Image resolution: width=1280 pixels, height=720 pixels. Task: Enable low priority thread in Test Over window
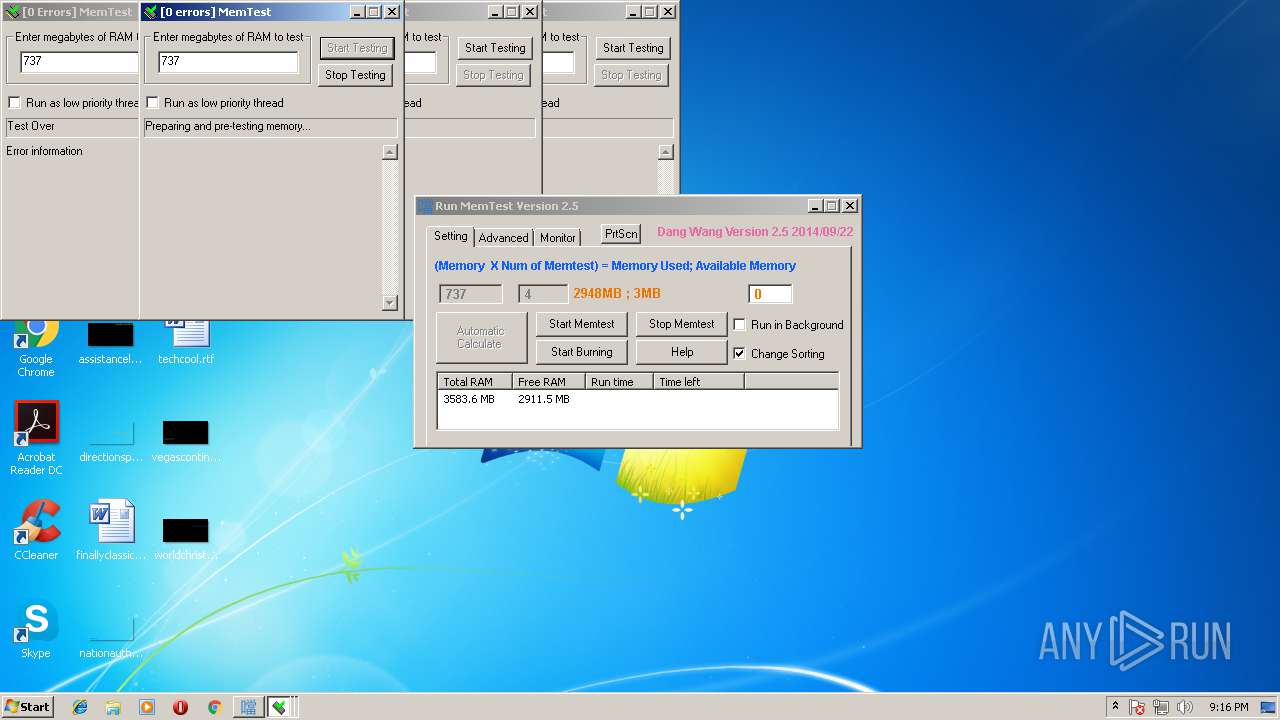(x=15, y=103)
